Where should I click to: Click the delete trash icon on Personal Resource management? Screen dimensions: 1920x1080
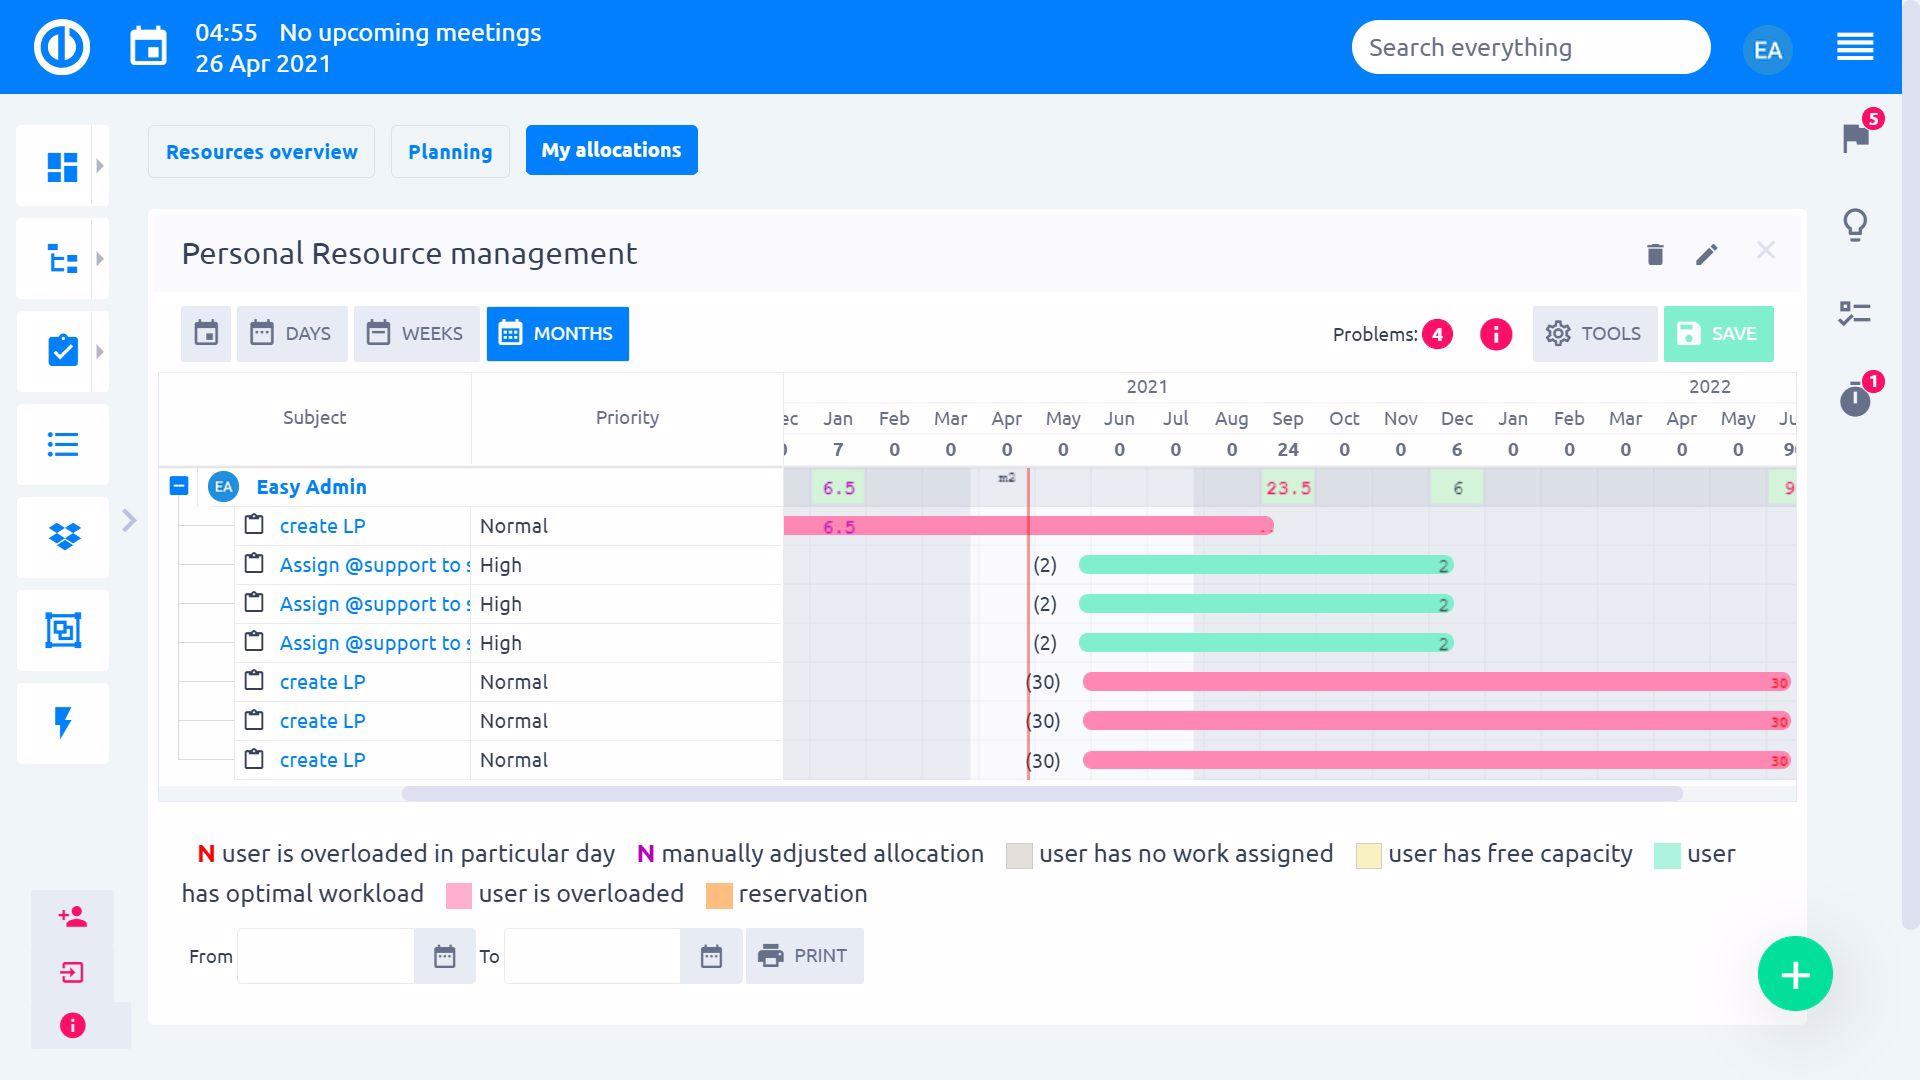click(1655, 254)
